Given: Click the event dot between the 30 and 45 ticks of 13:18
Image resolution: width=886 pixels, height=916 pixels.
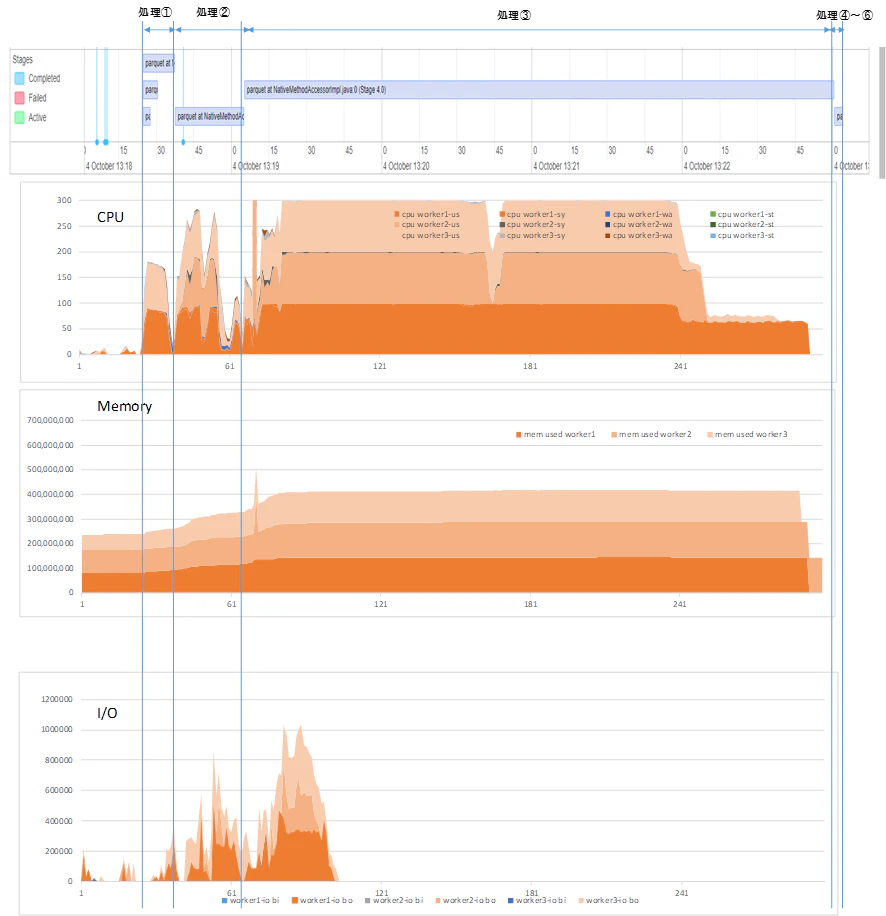Looking at the screenshot, I should pos(183,142).
